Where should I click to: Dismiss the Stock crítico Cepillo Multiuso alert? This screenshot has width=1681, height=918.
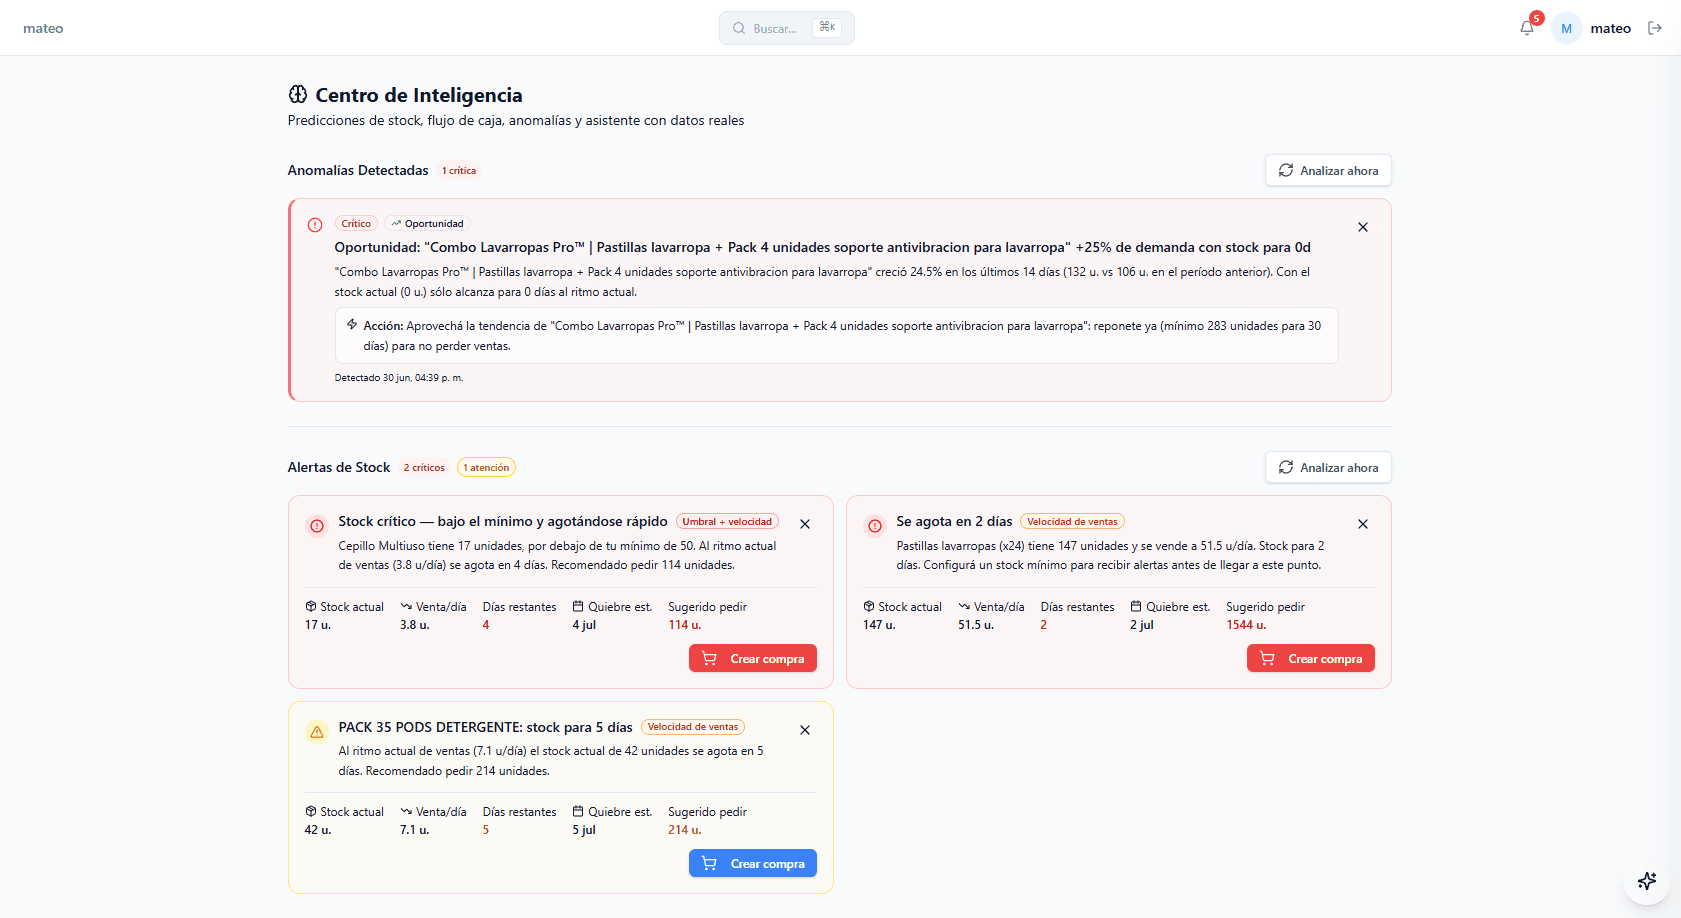pos(805,524)
